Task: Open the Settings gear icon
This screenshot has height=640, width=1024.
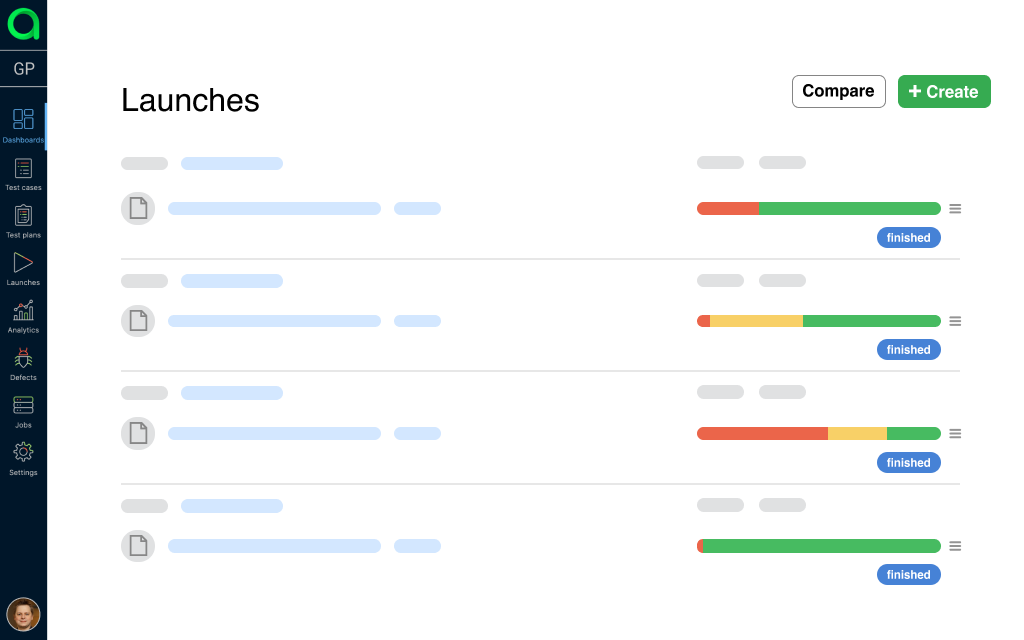Action: (x=23, y=454)
